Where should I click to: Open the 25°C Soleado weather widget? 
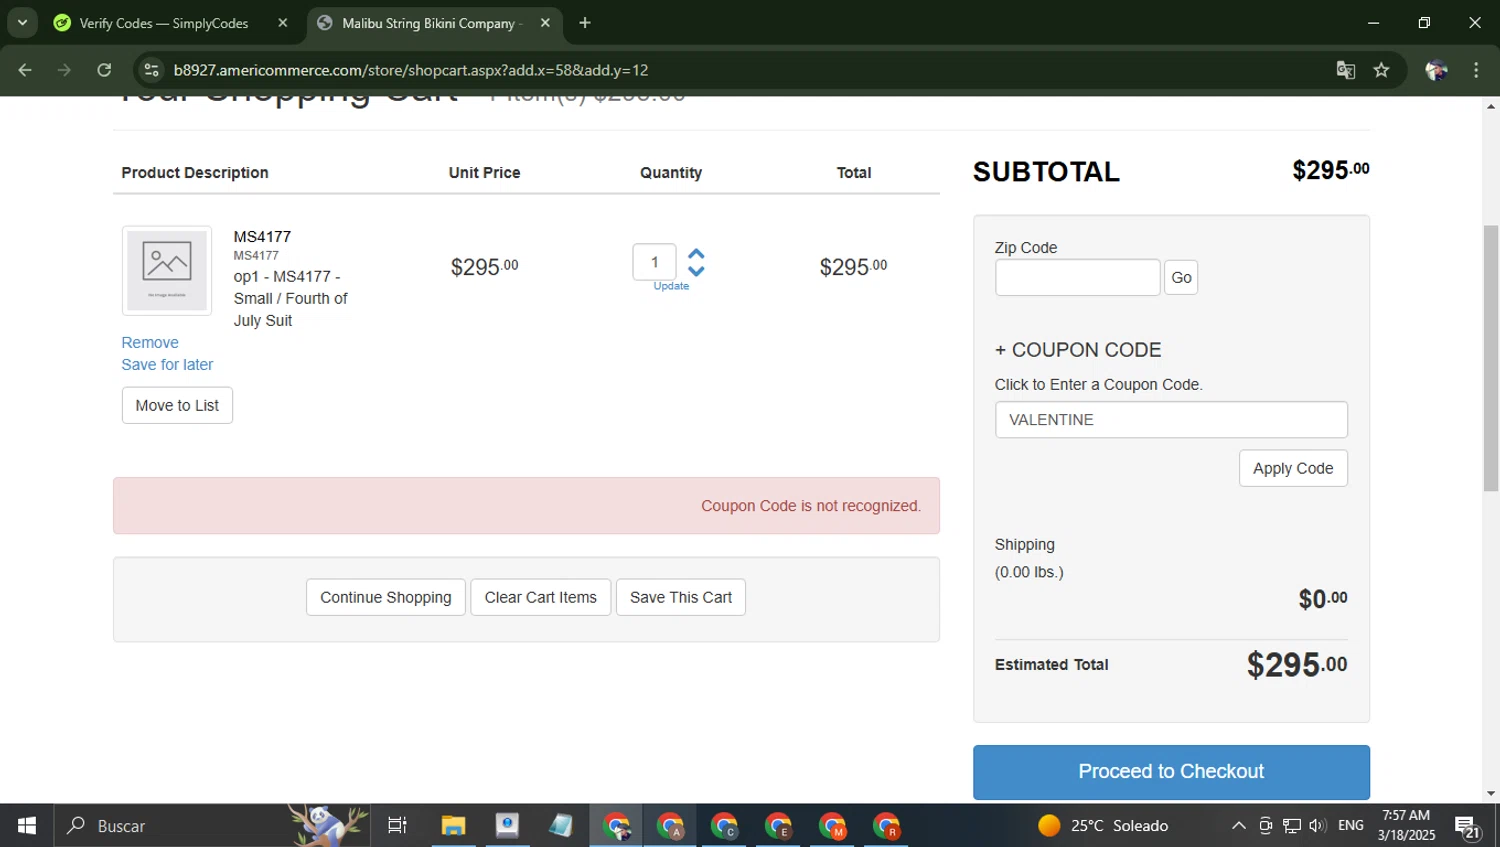(x=1103, y=826)
